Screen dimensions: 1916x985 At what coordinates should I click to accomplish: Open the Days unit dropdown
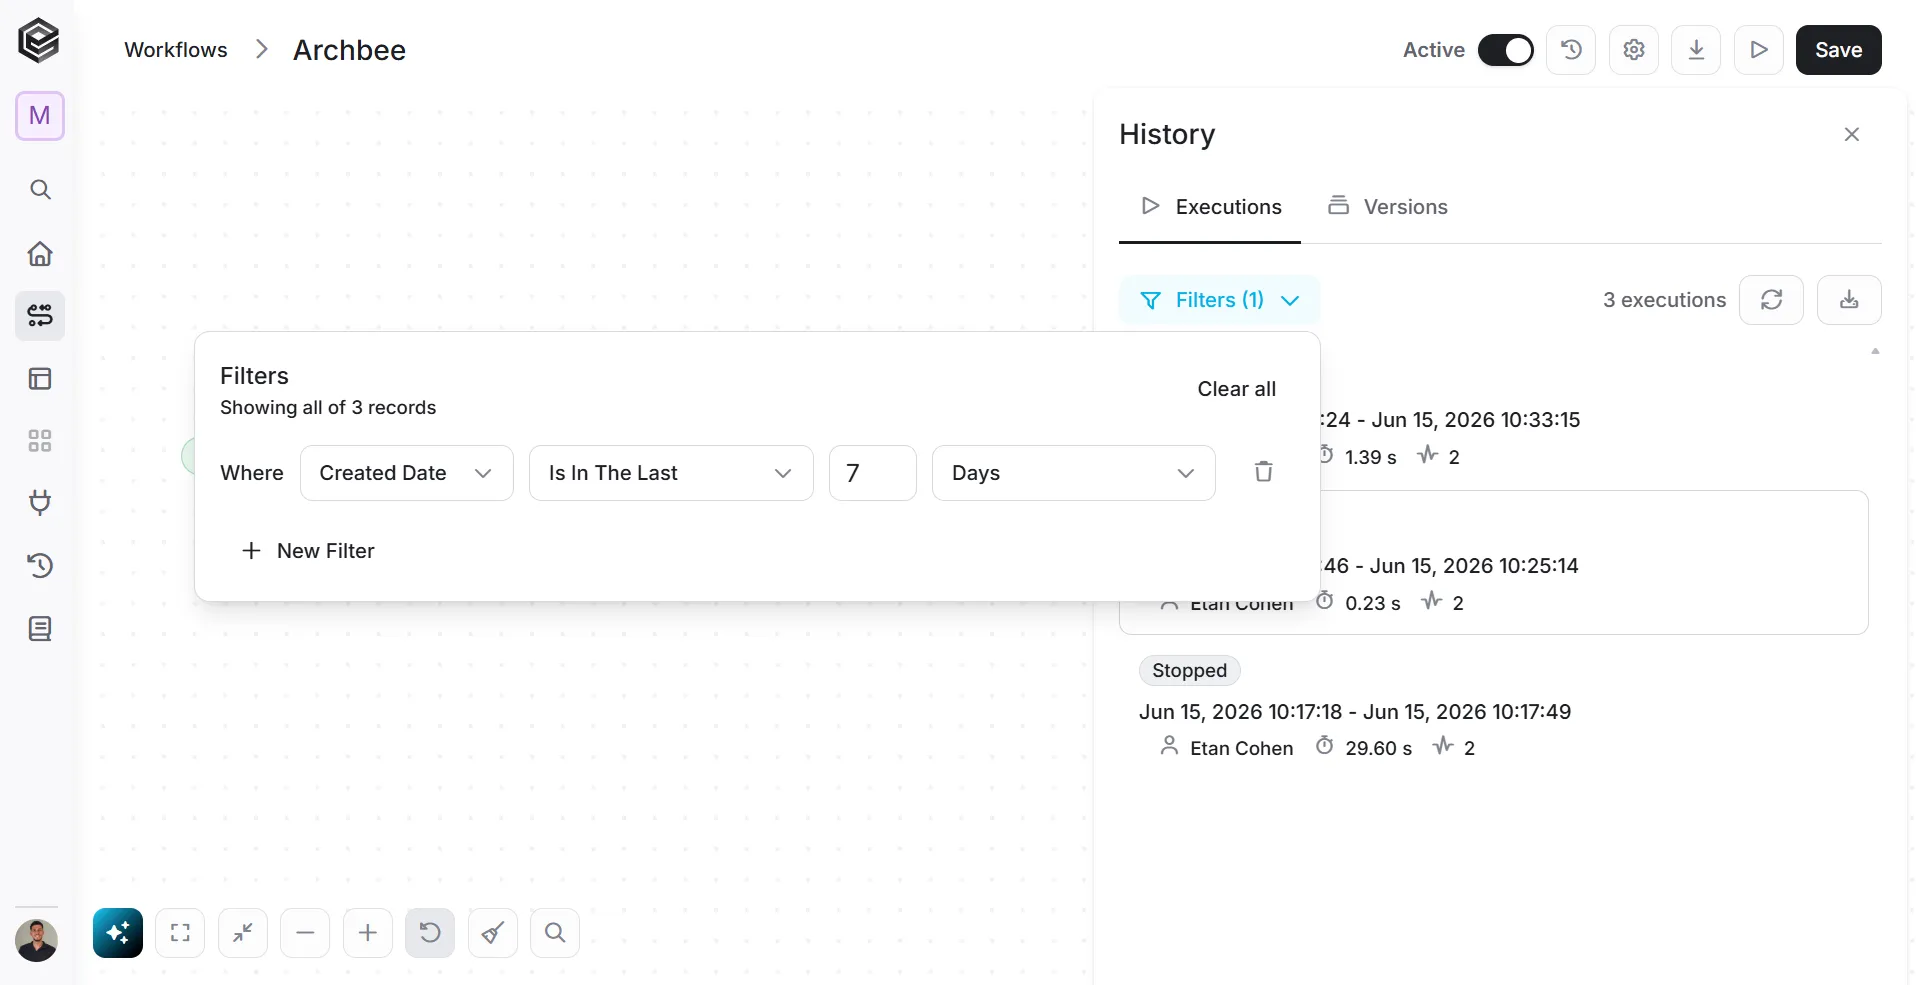click(1074, 473)
